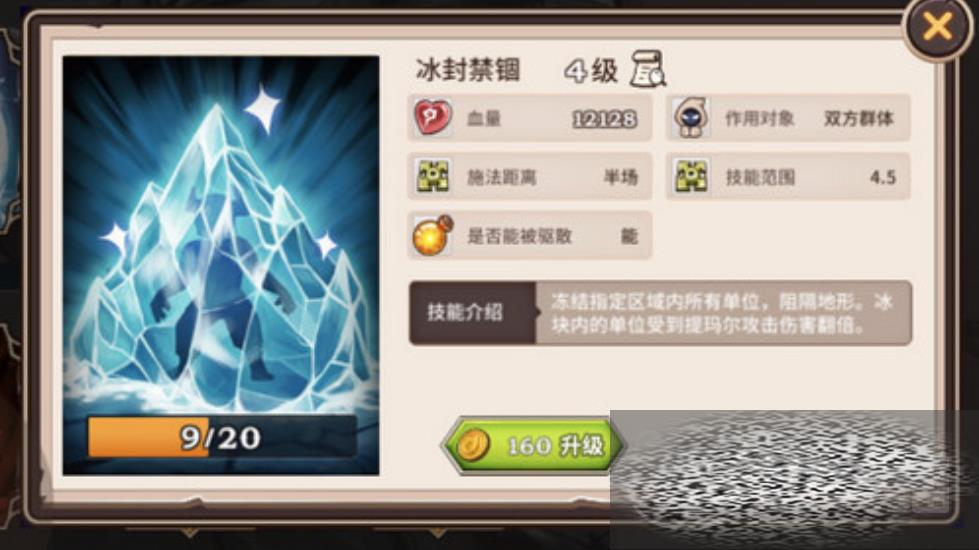Open the scroll detail icon beside 4级
The image size is (979, 550).
tap(647, 69)
